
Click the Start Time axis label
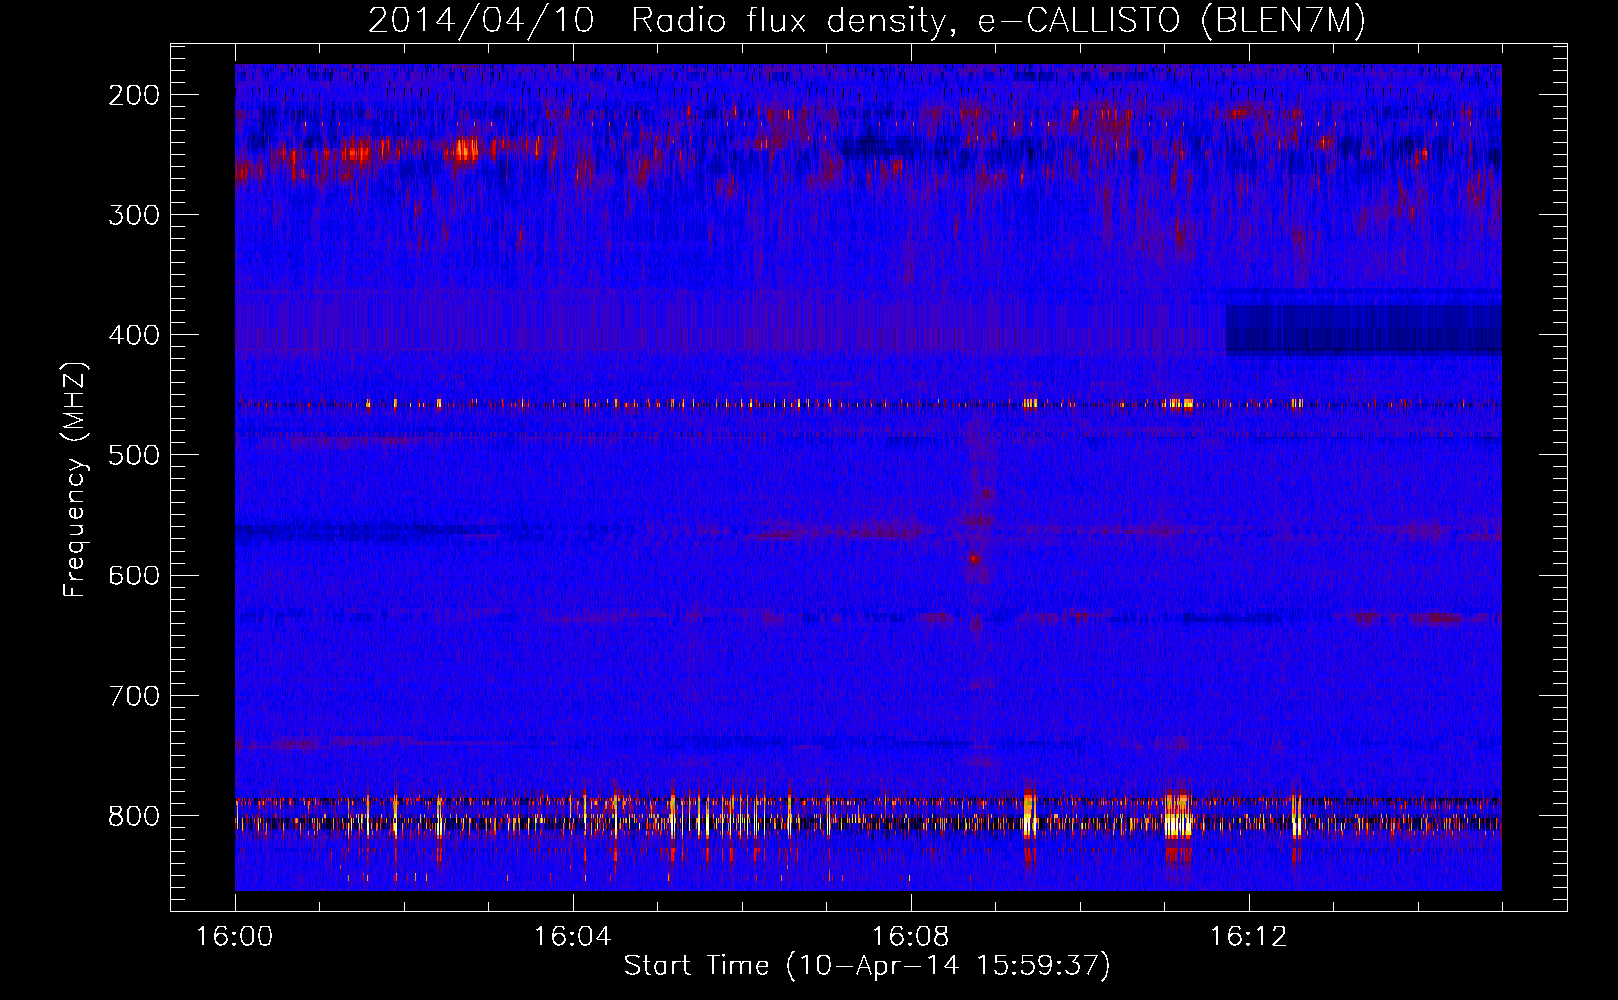tap(867, 966)
